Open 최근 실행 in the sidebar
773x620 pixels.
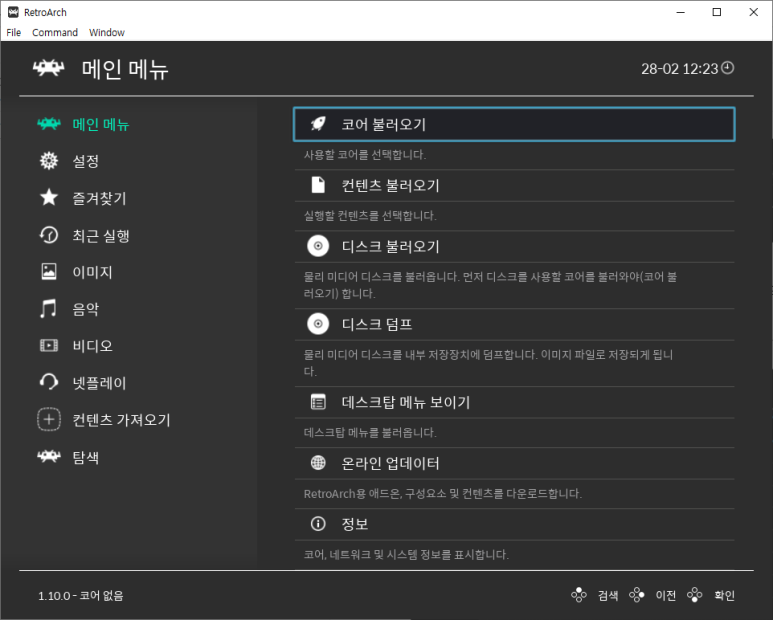pos(101,236)
